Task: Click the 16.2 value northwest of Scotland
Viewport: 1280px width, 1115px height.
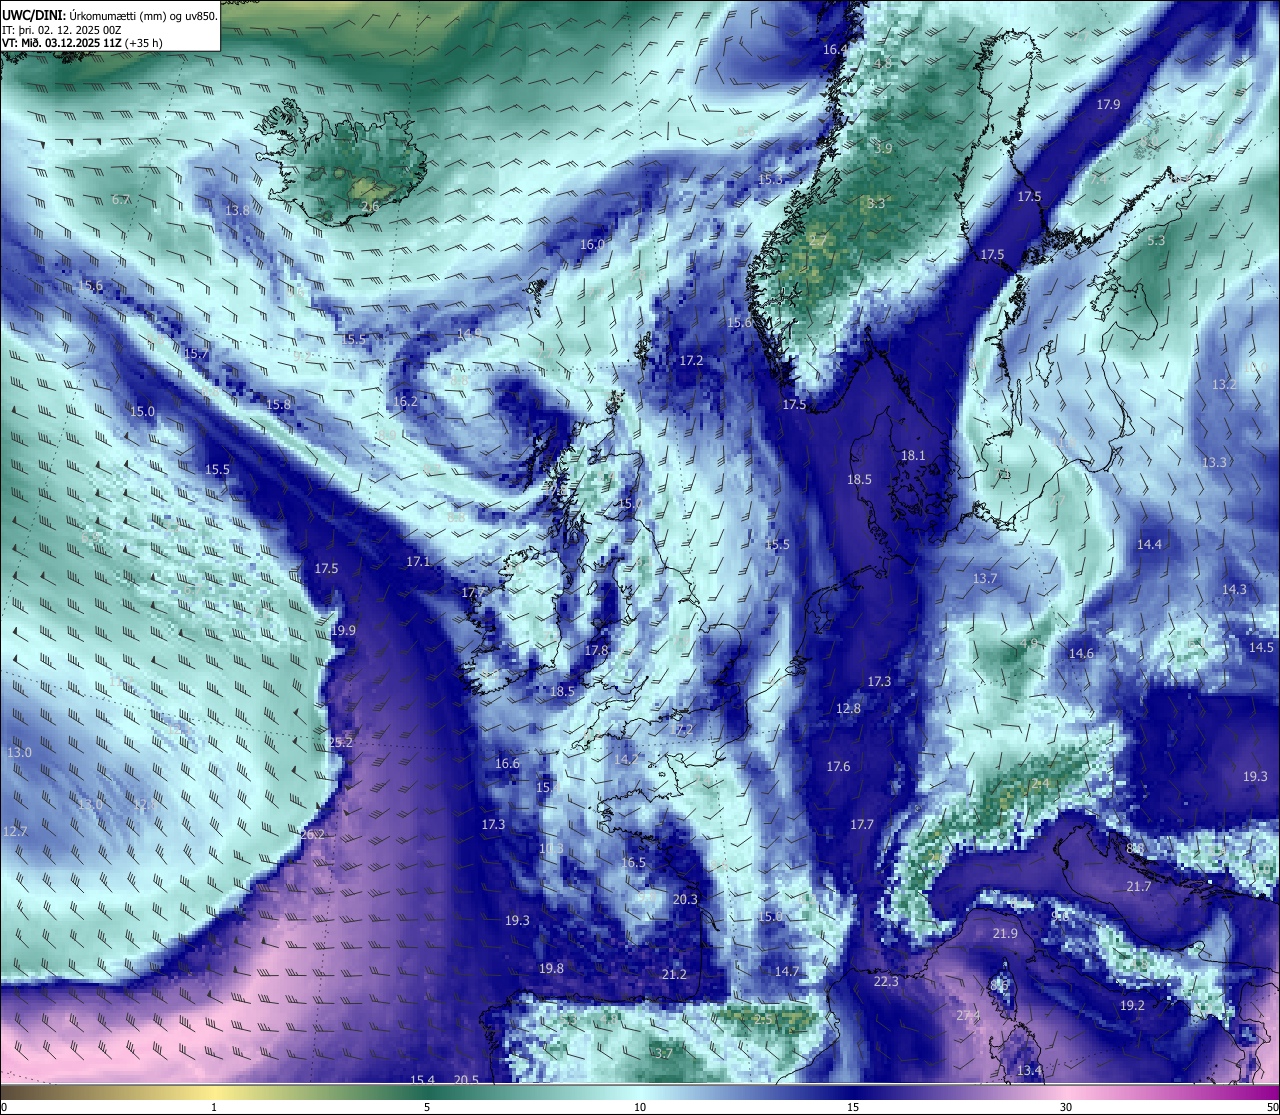Action: [405, 401]
